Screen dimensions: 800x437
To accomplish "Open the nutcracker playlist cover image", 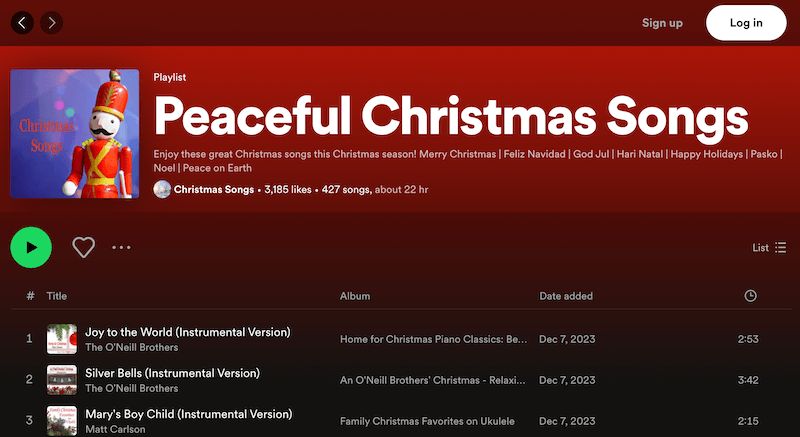I will [x=75, y=133].
